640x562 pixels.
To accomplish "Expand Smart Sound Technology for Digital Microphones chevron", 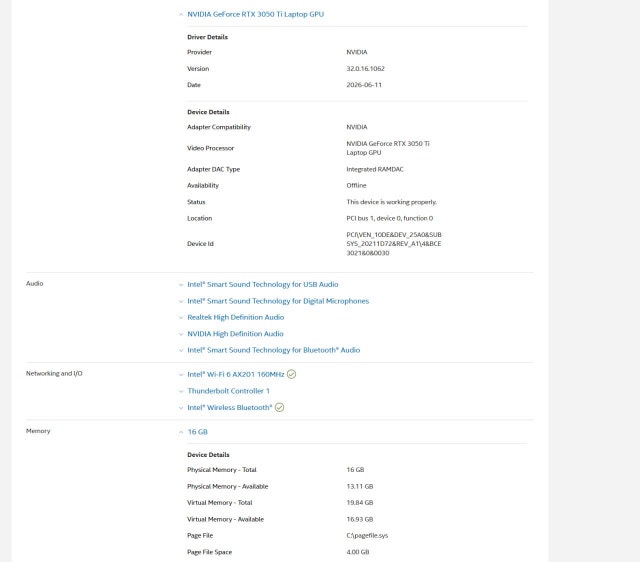I will point(181,301).
